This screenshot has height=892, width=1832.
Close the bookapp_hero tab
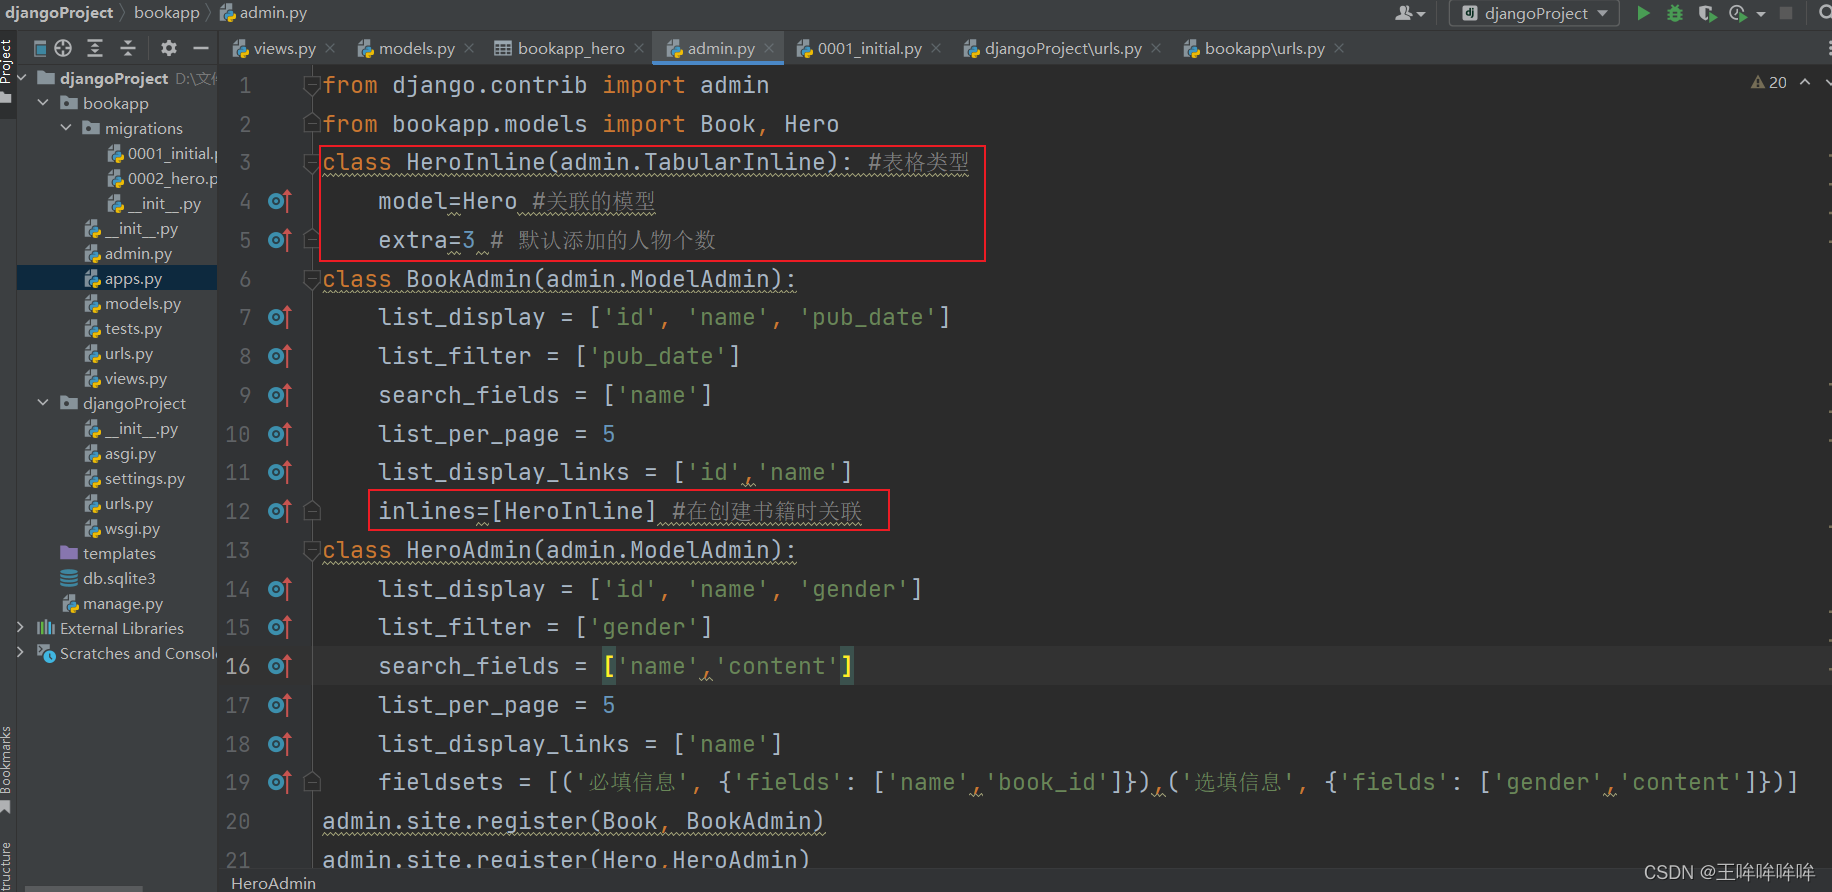[639, 48]
